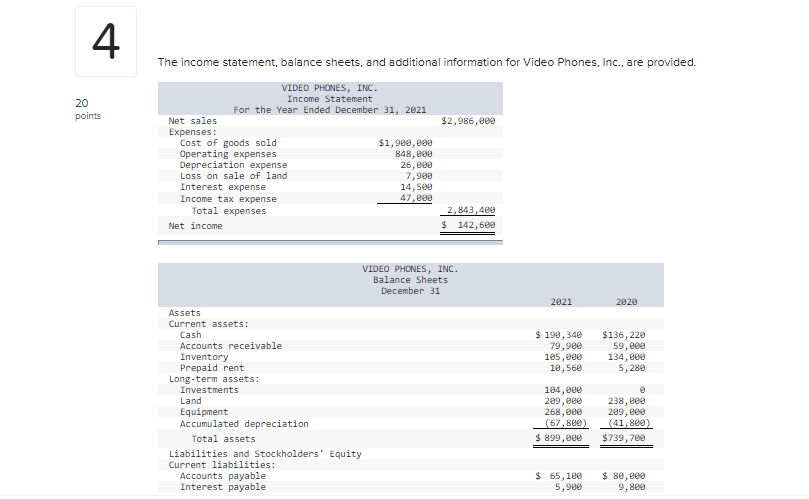Select Operating expenses amount 848,000
The width and height of the screenshot is (809, 499).
414,154
